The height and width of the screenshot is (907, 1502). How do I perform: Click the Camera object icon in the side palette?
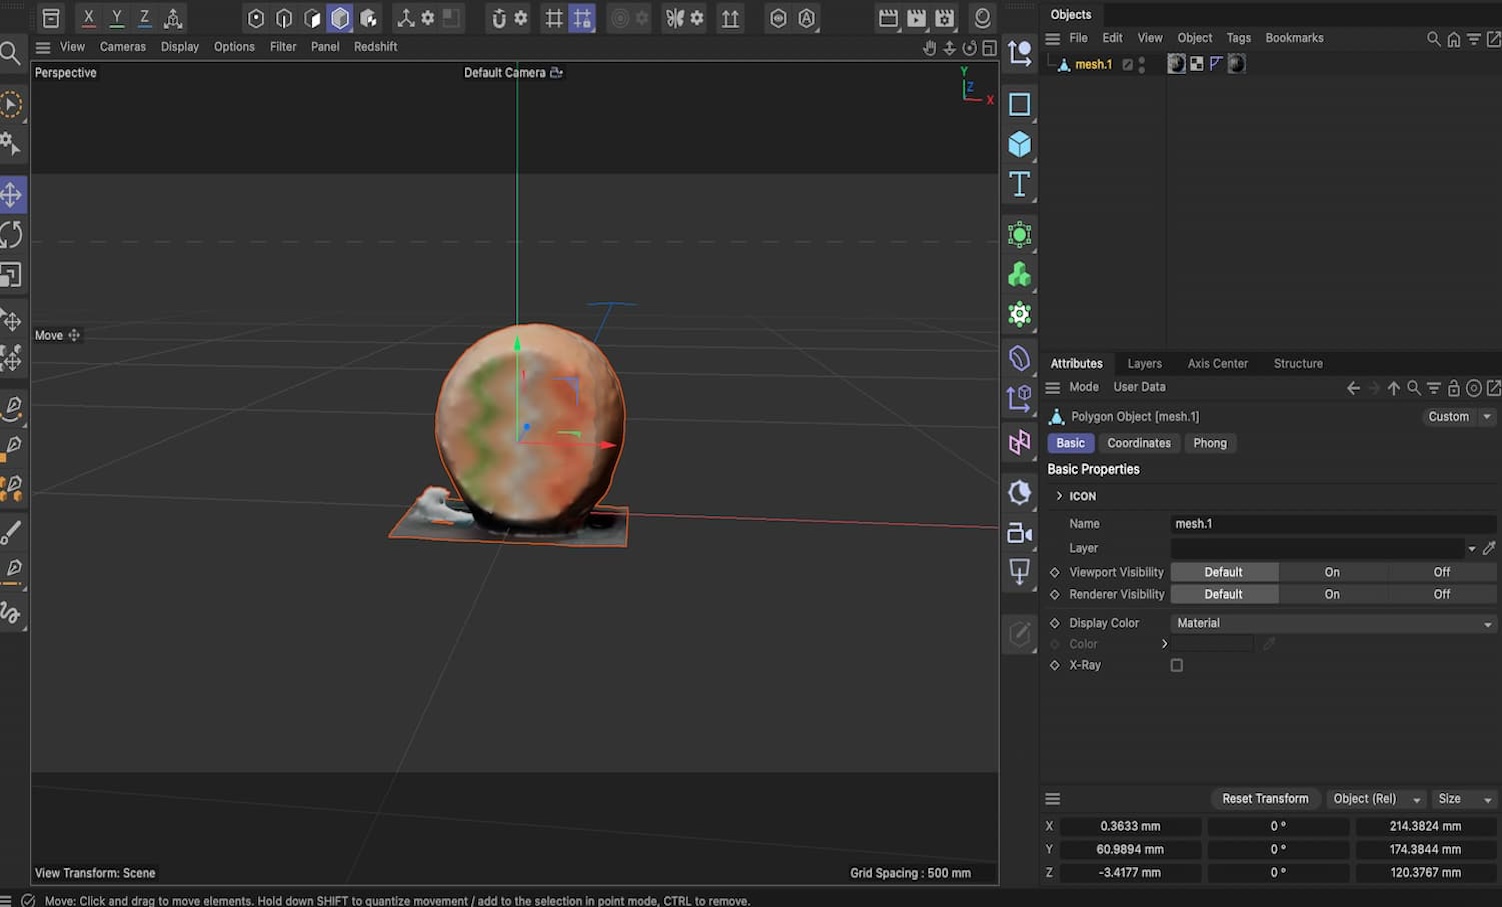coord(1019,533)
